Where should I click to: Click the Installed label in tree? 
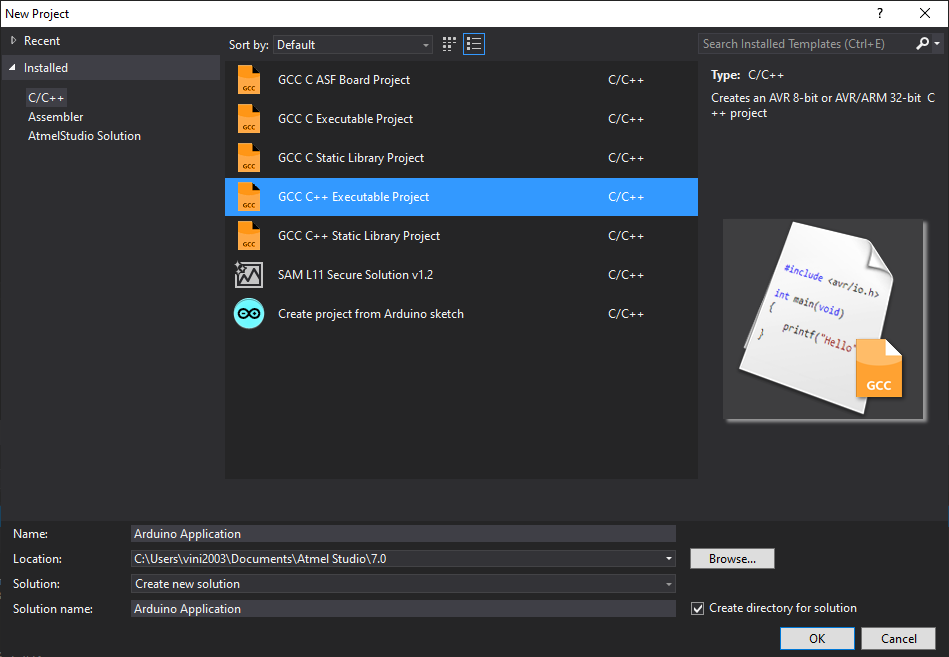[x=45, y=68]
